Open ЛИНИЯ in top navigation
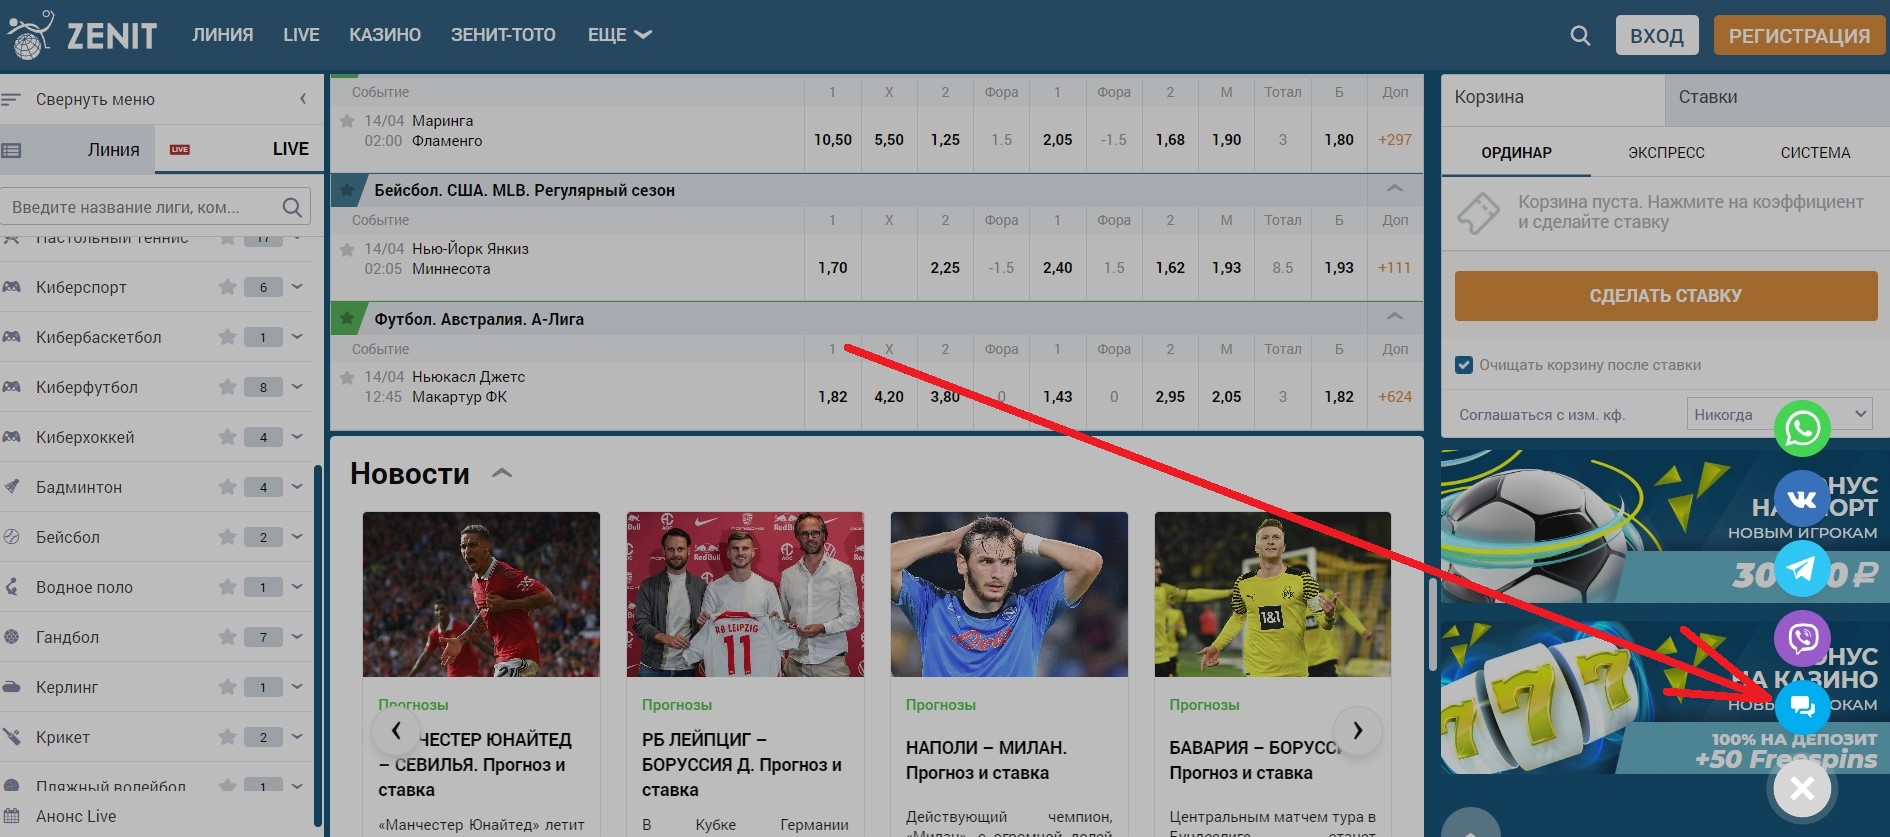The height and width of the screenshot is (837, 1890). pyautogui.click(x=223, y=35)
